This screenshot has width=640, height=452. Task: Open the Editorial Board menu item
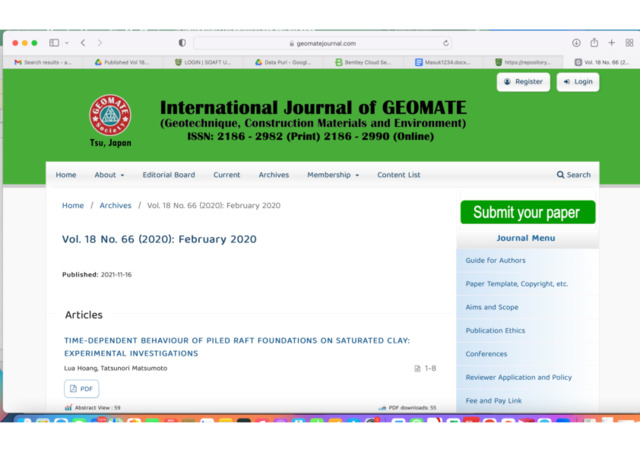[169, 175]
